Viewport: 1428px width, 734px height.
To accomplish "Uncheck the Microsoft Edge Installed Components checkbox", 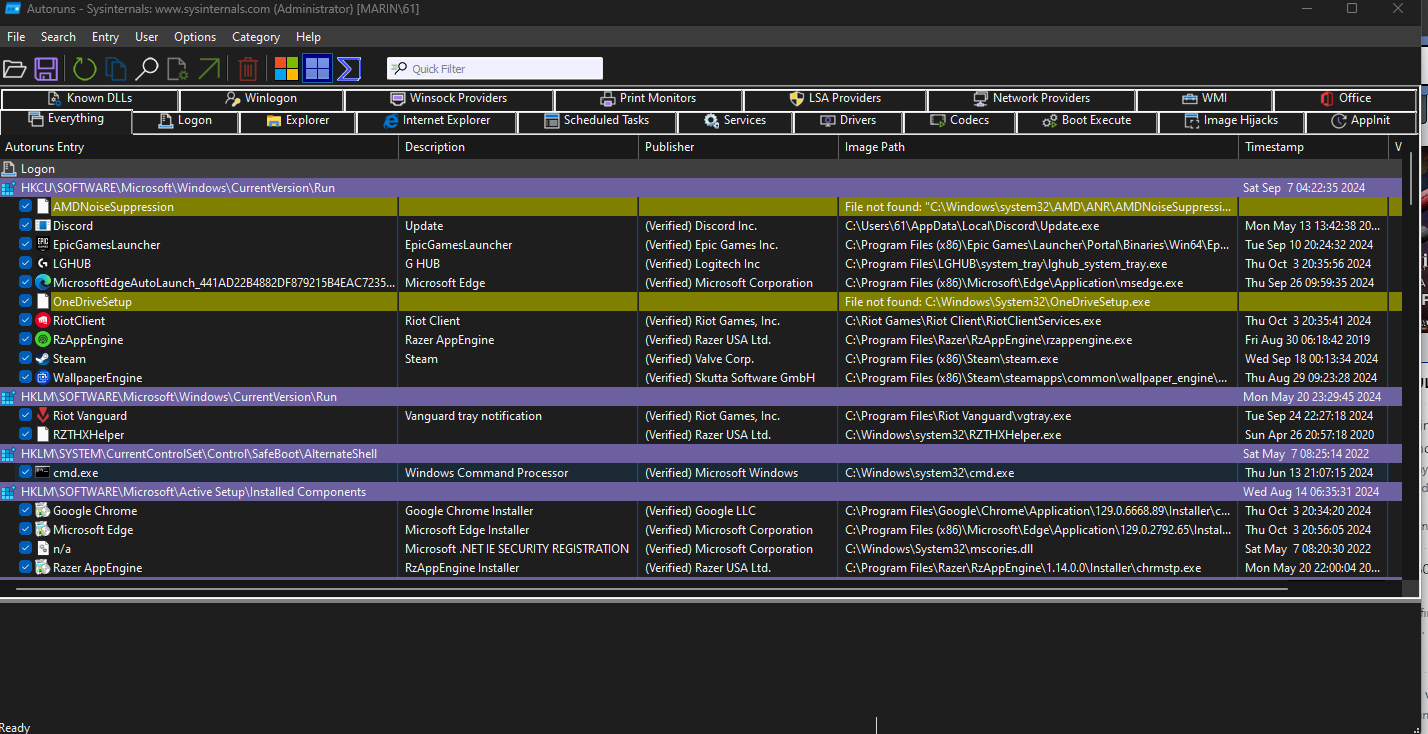I will [x=26, y=530].
